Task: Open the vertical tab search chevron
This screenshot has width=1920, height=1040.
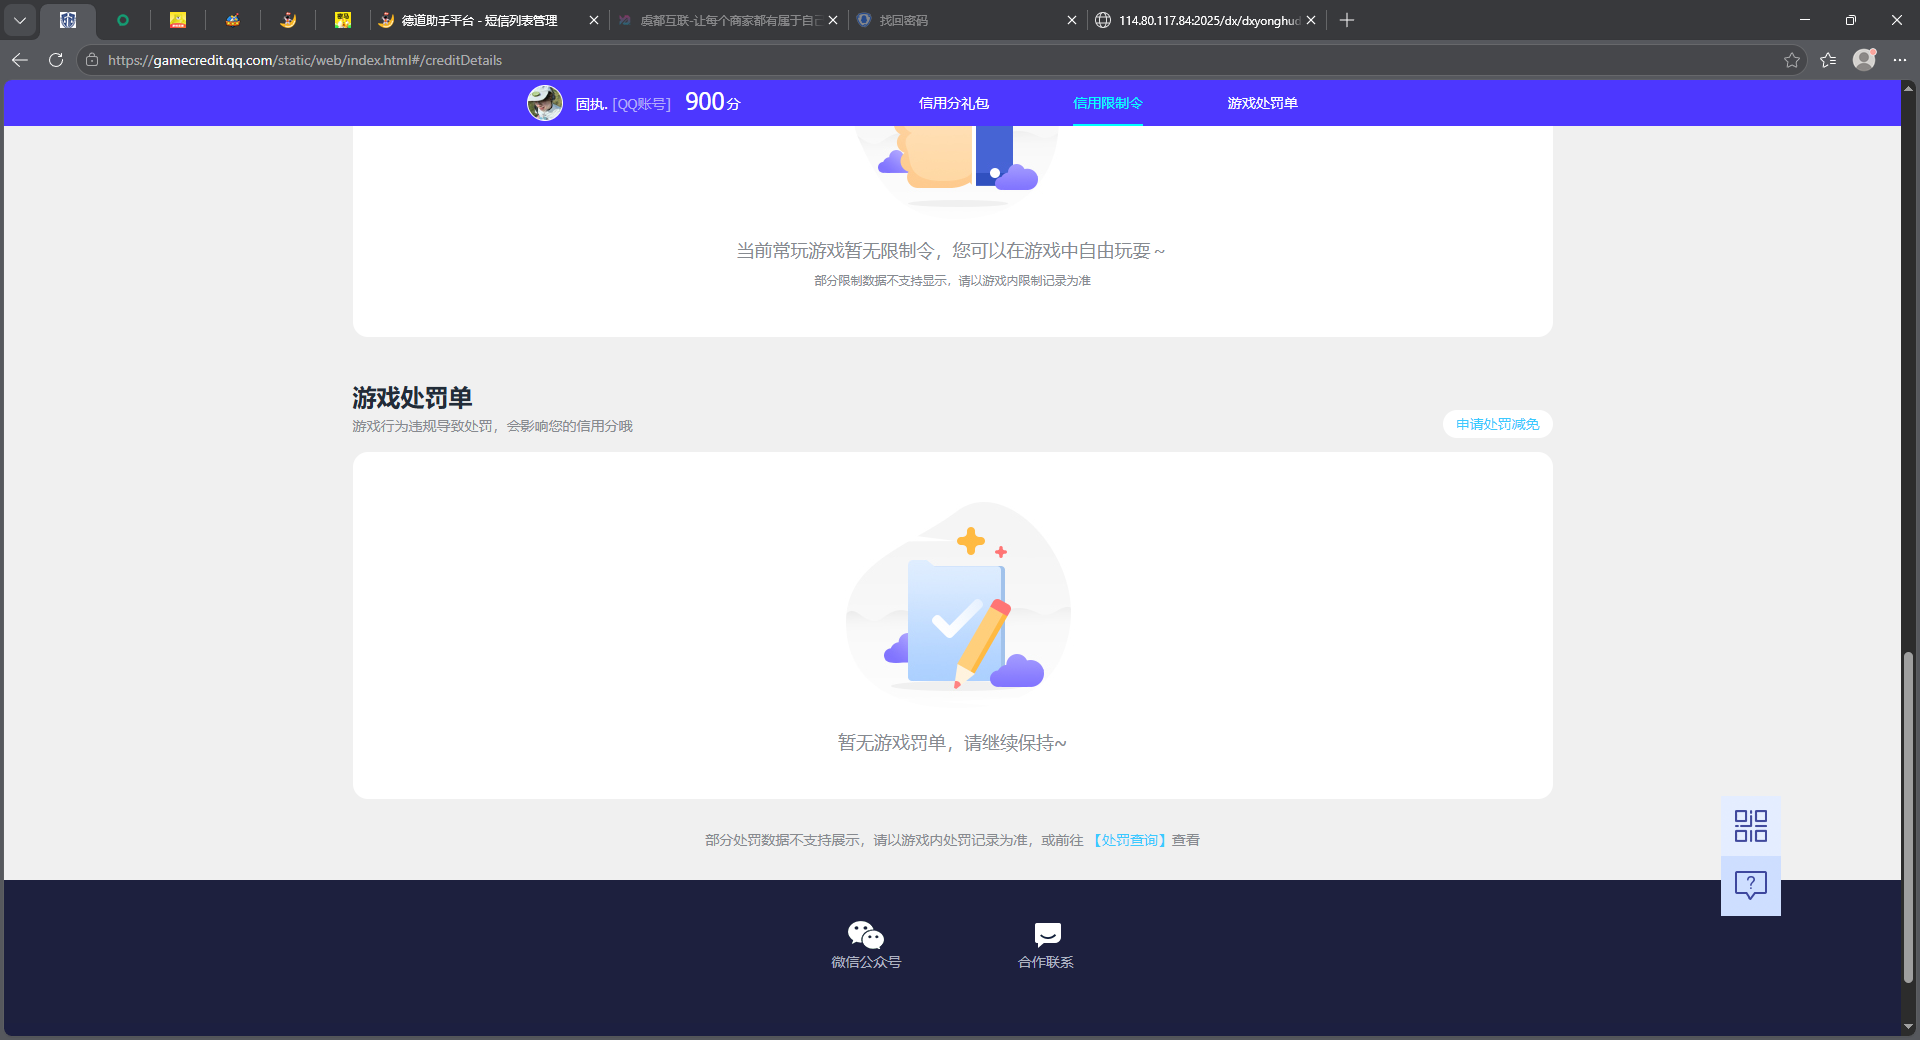Action: (x=20, y=20)
